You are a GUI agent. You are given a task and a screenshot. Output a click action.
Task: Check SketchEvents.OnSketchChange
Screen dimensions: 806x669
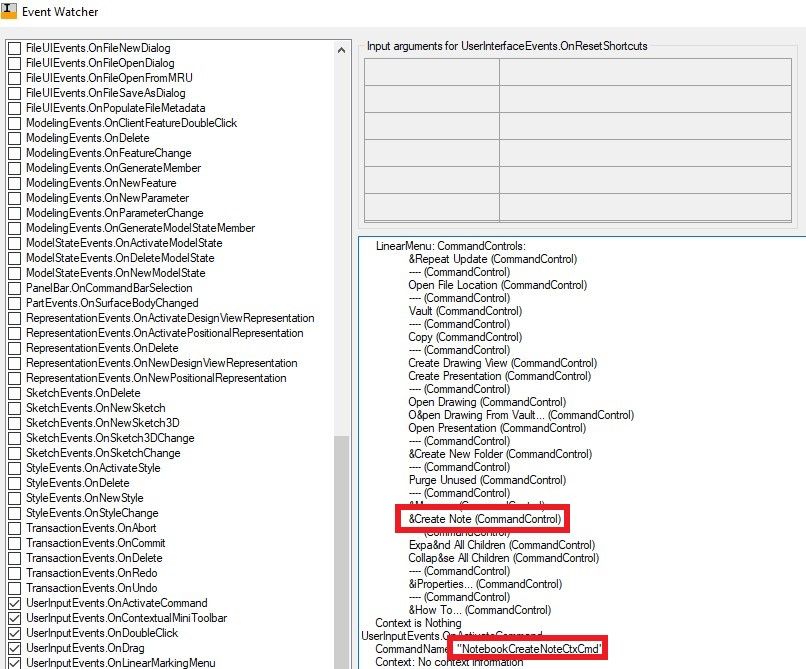14,453
